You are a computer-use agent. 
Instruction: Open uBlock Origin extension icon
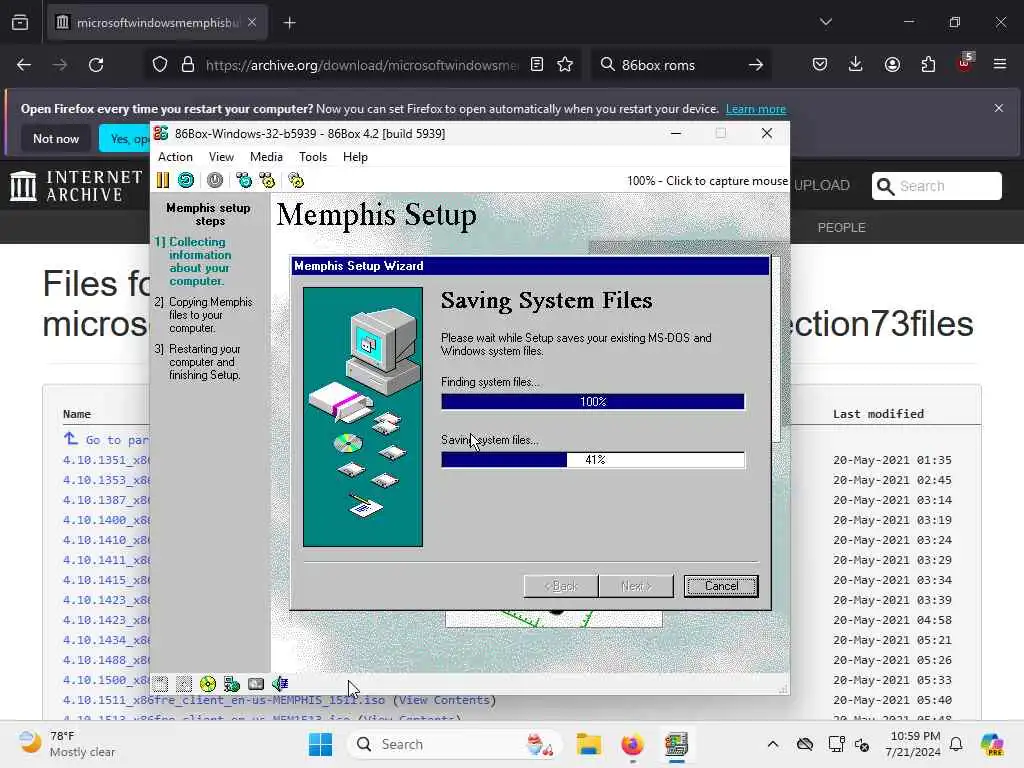[965, 63]
